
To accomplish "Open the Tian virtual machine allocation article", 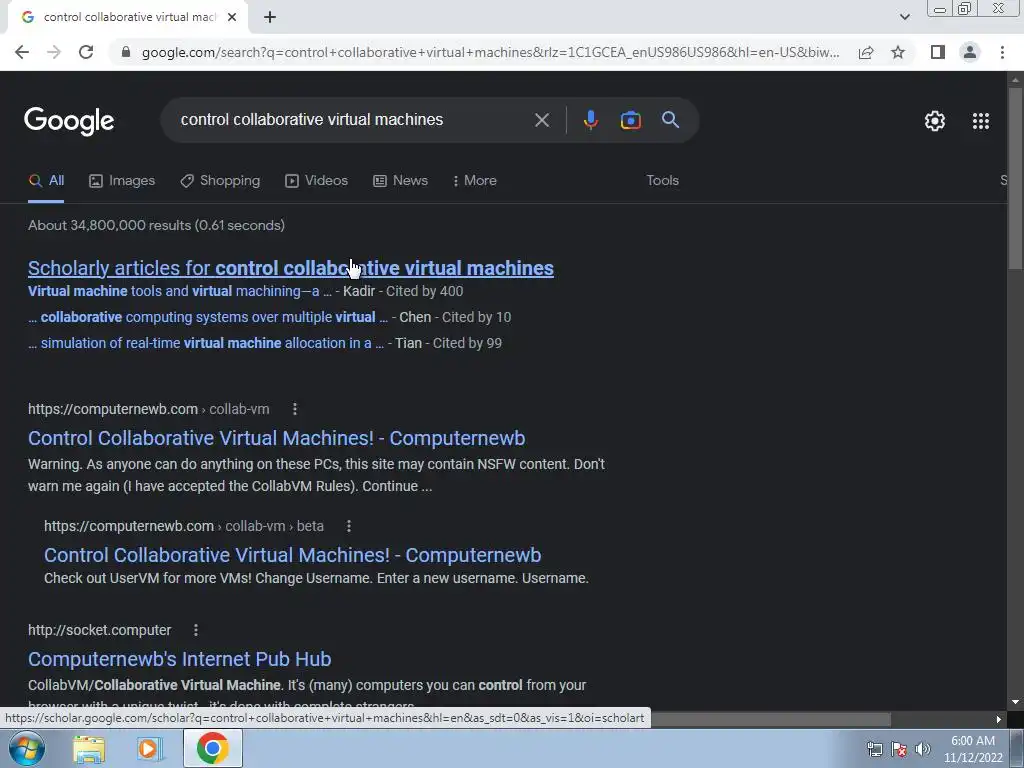I will coord(206,344).
